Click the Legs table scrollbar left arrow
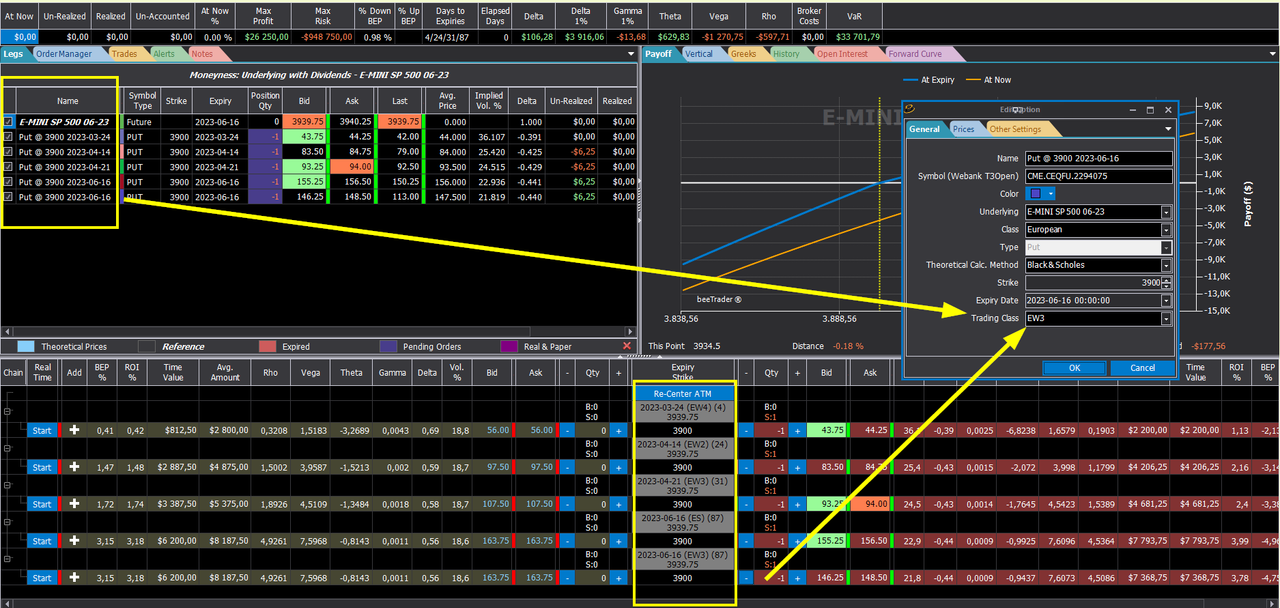 click(x=6, y=331)
